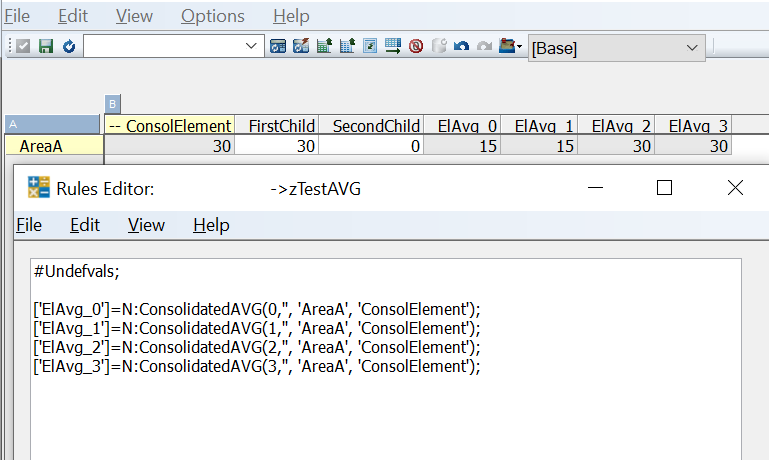Click the checkmark icon at toolbar start
This screenshot has height=460, width=769.
(24, 46)
